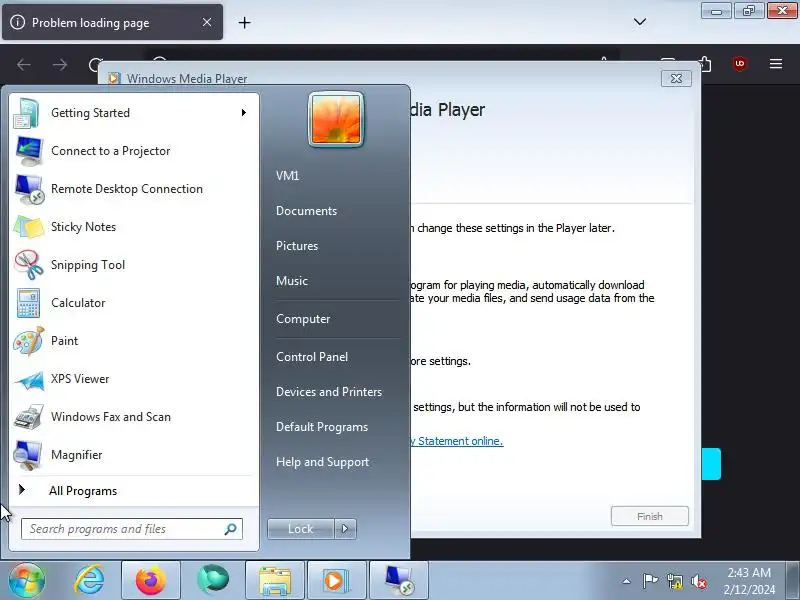Screen dimensions: 800x600
Task: Click the Show desktop strip
Action: (x=793, y=581)
